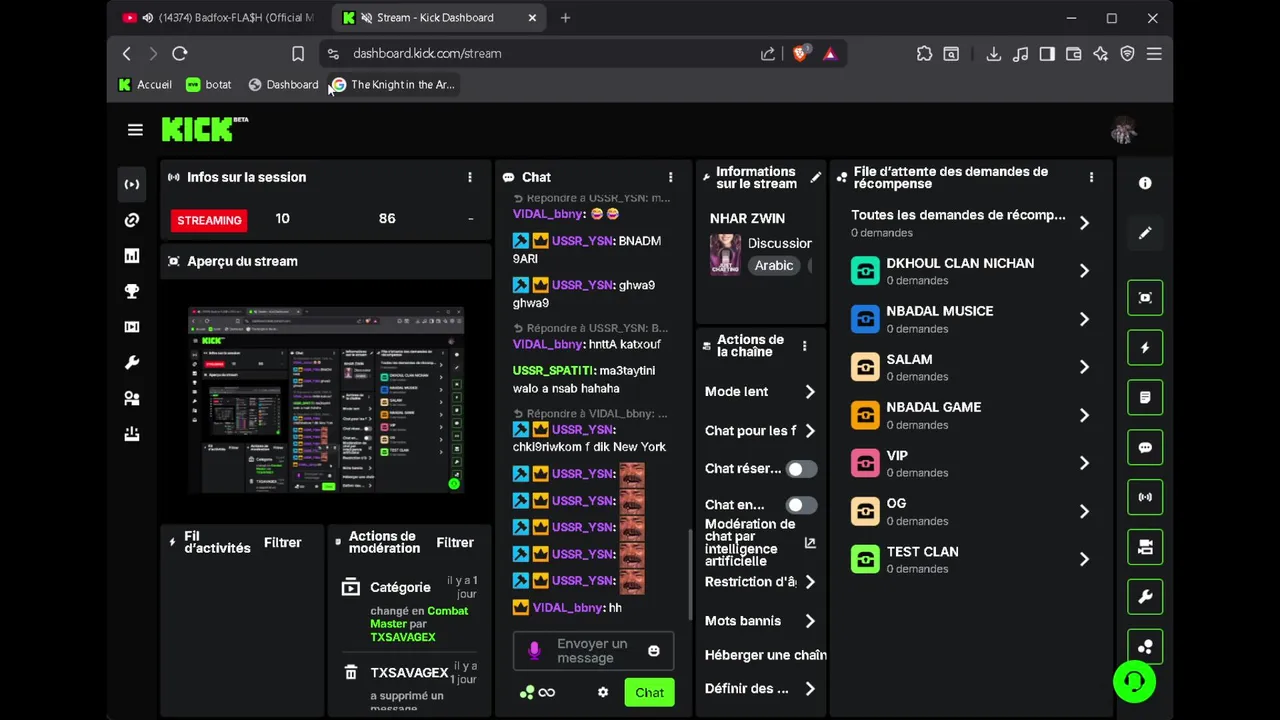Click Héberger une chaîne action
This screenshot has height=720, width=1280.
pos(765,655)
